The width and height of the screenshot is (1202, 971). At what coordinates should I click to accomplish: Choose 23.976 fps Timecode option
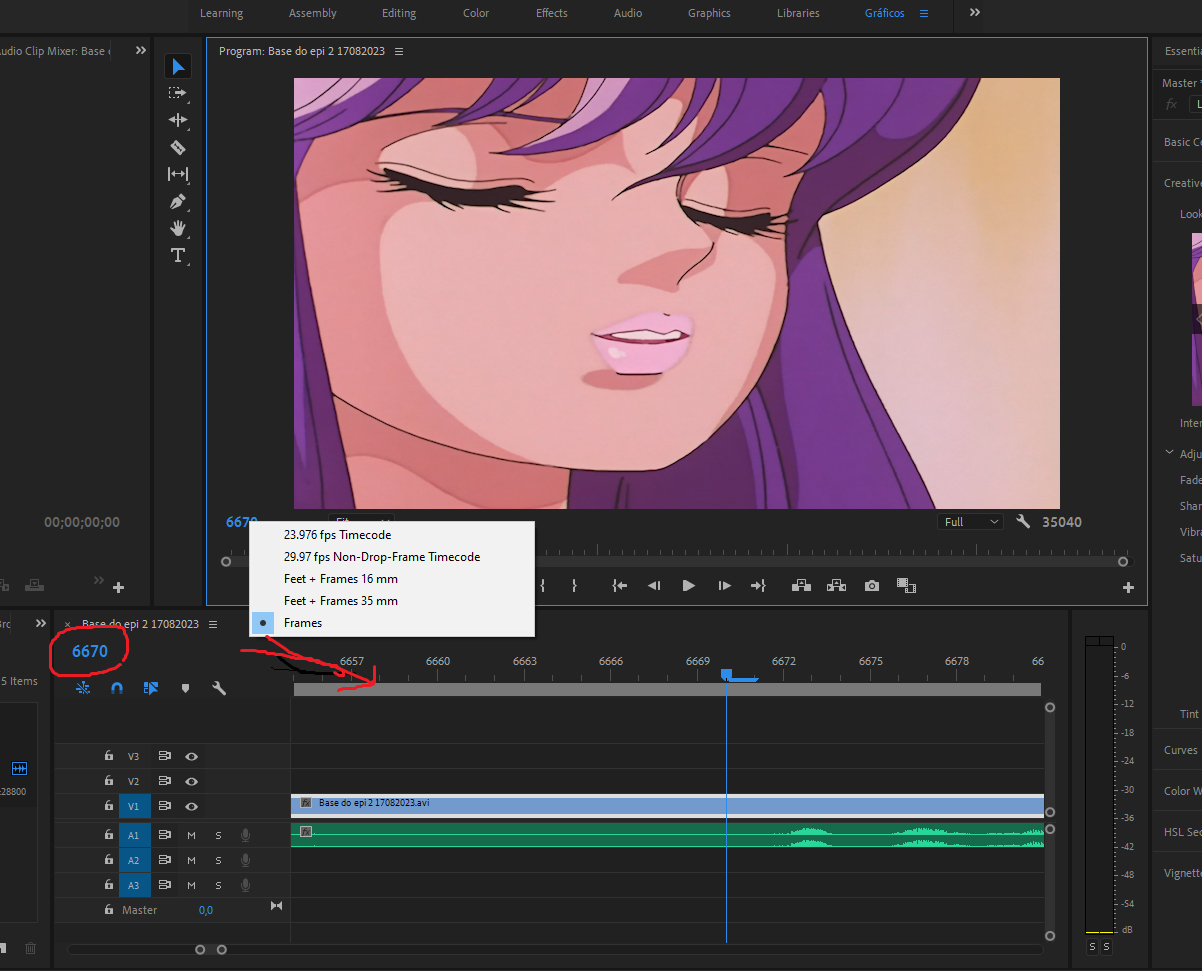coord(337,535)
